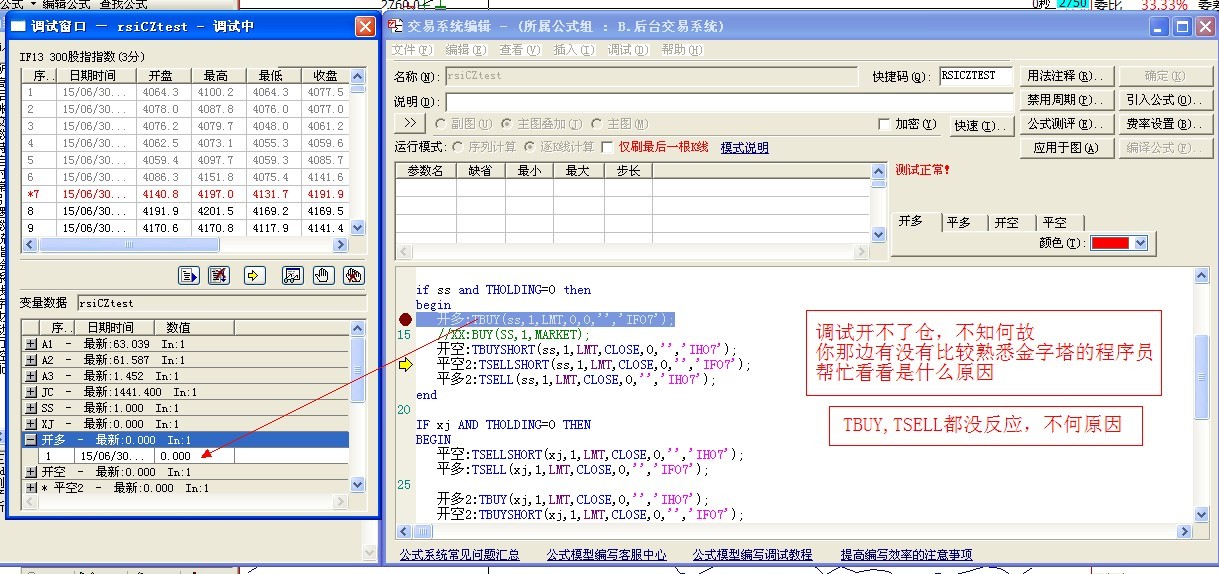Click the chart view icon in debug toolbar
The width and height of the screenshot is (1219, 574).
coord(292,275)
